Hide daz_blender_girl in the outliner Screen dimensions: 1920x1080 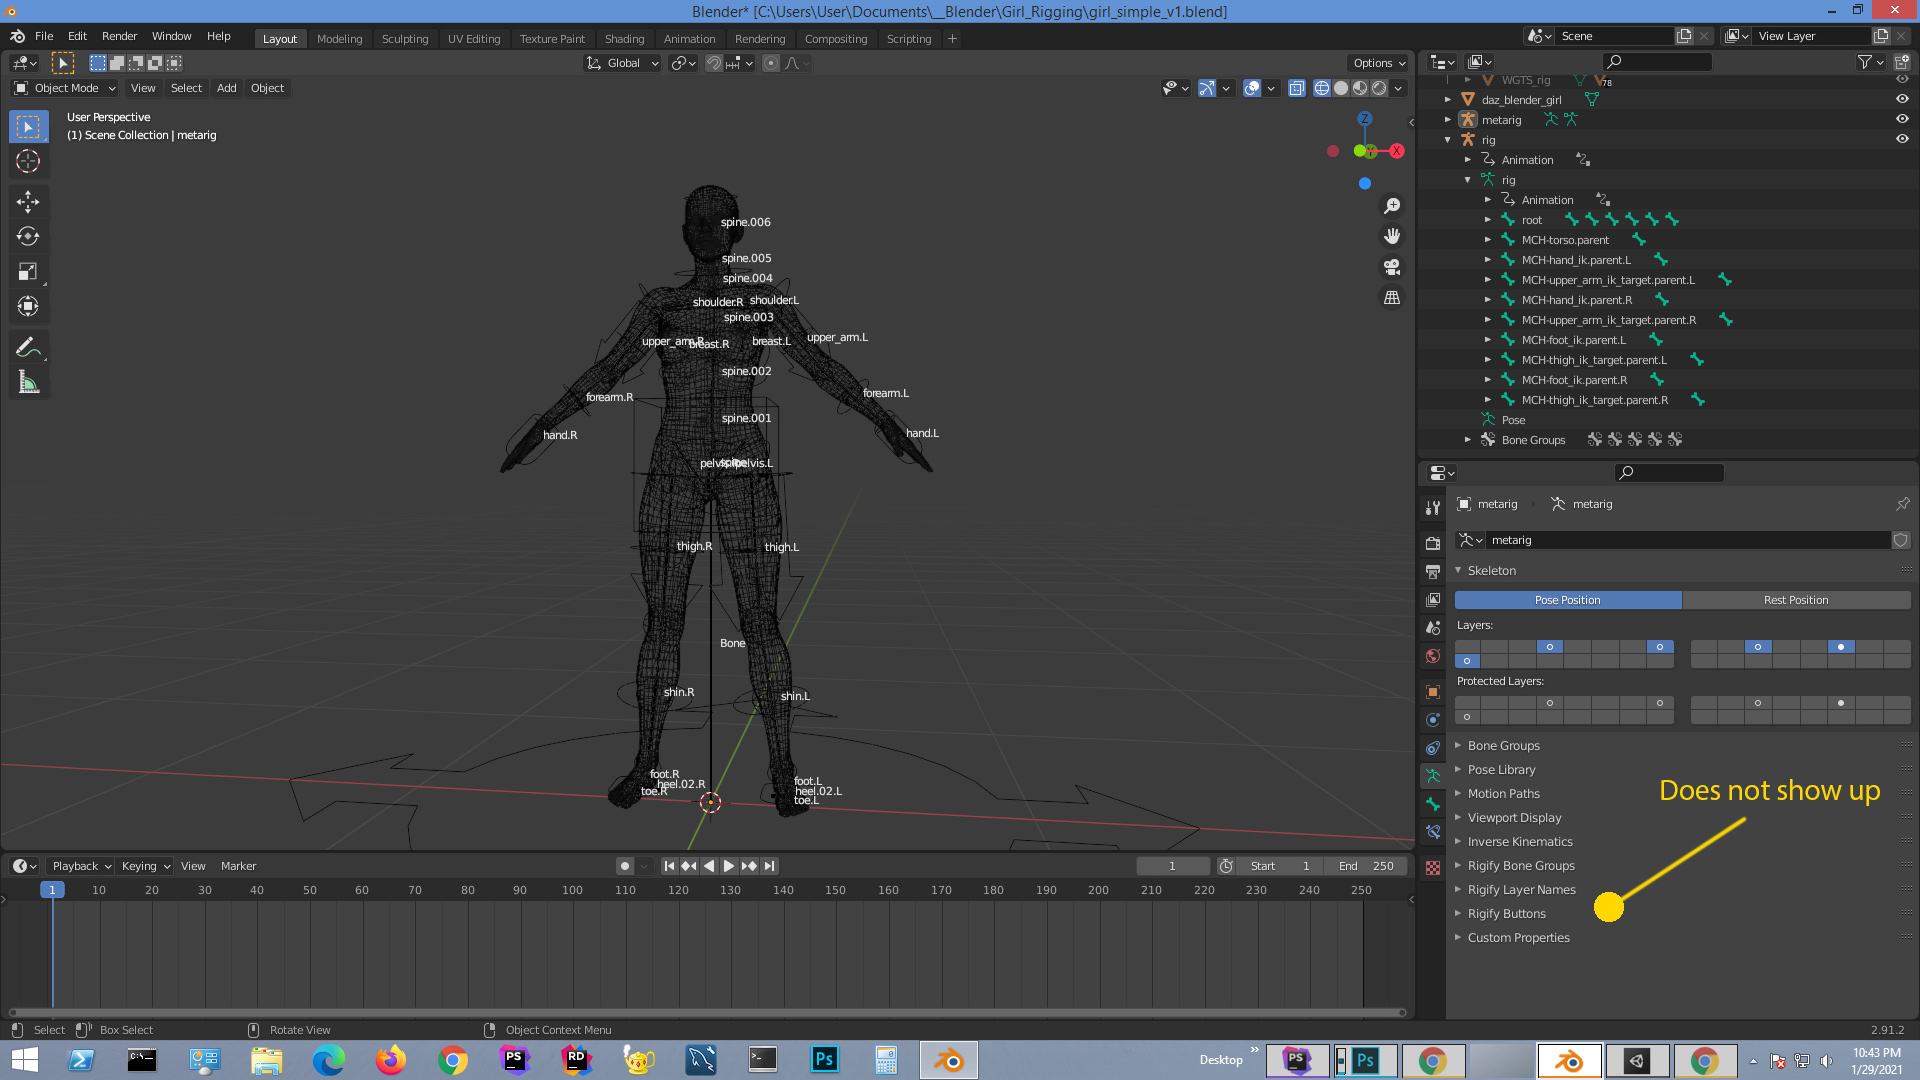tap(1902, 99)
